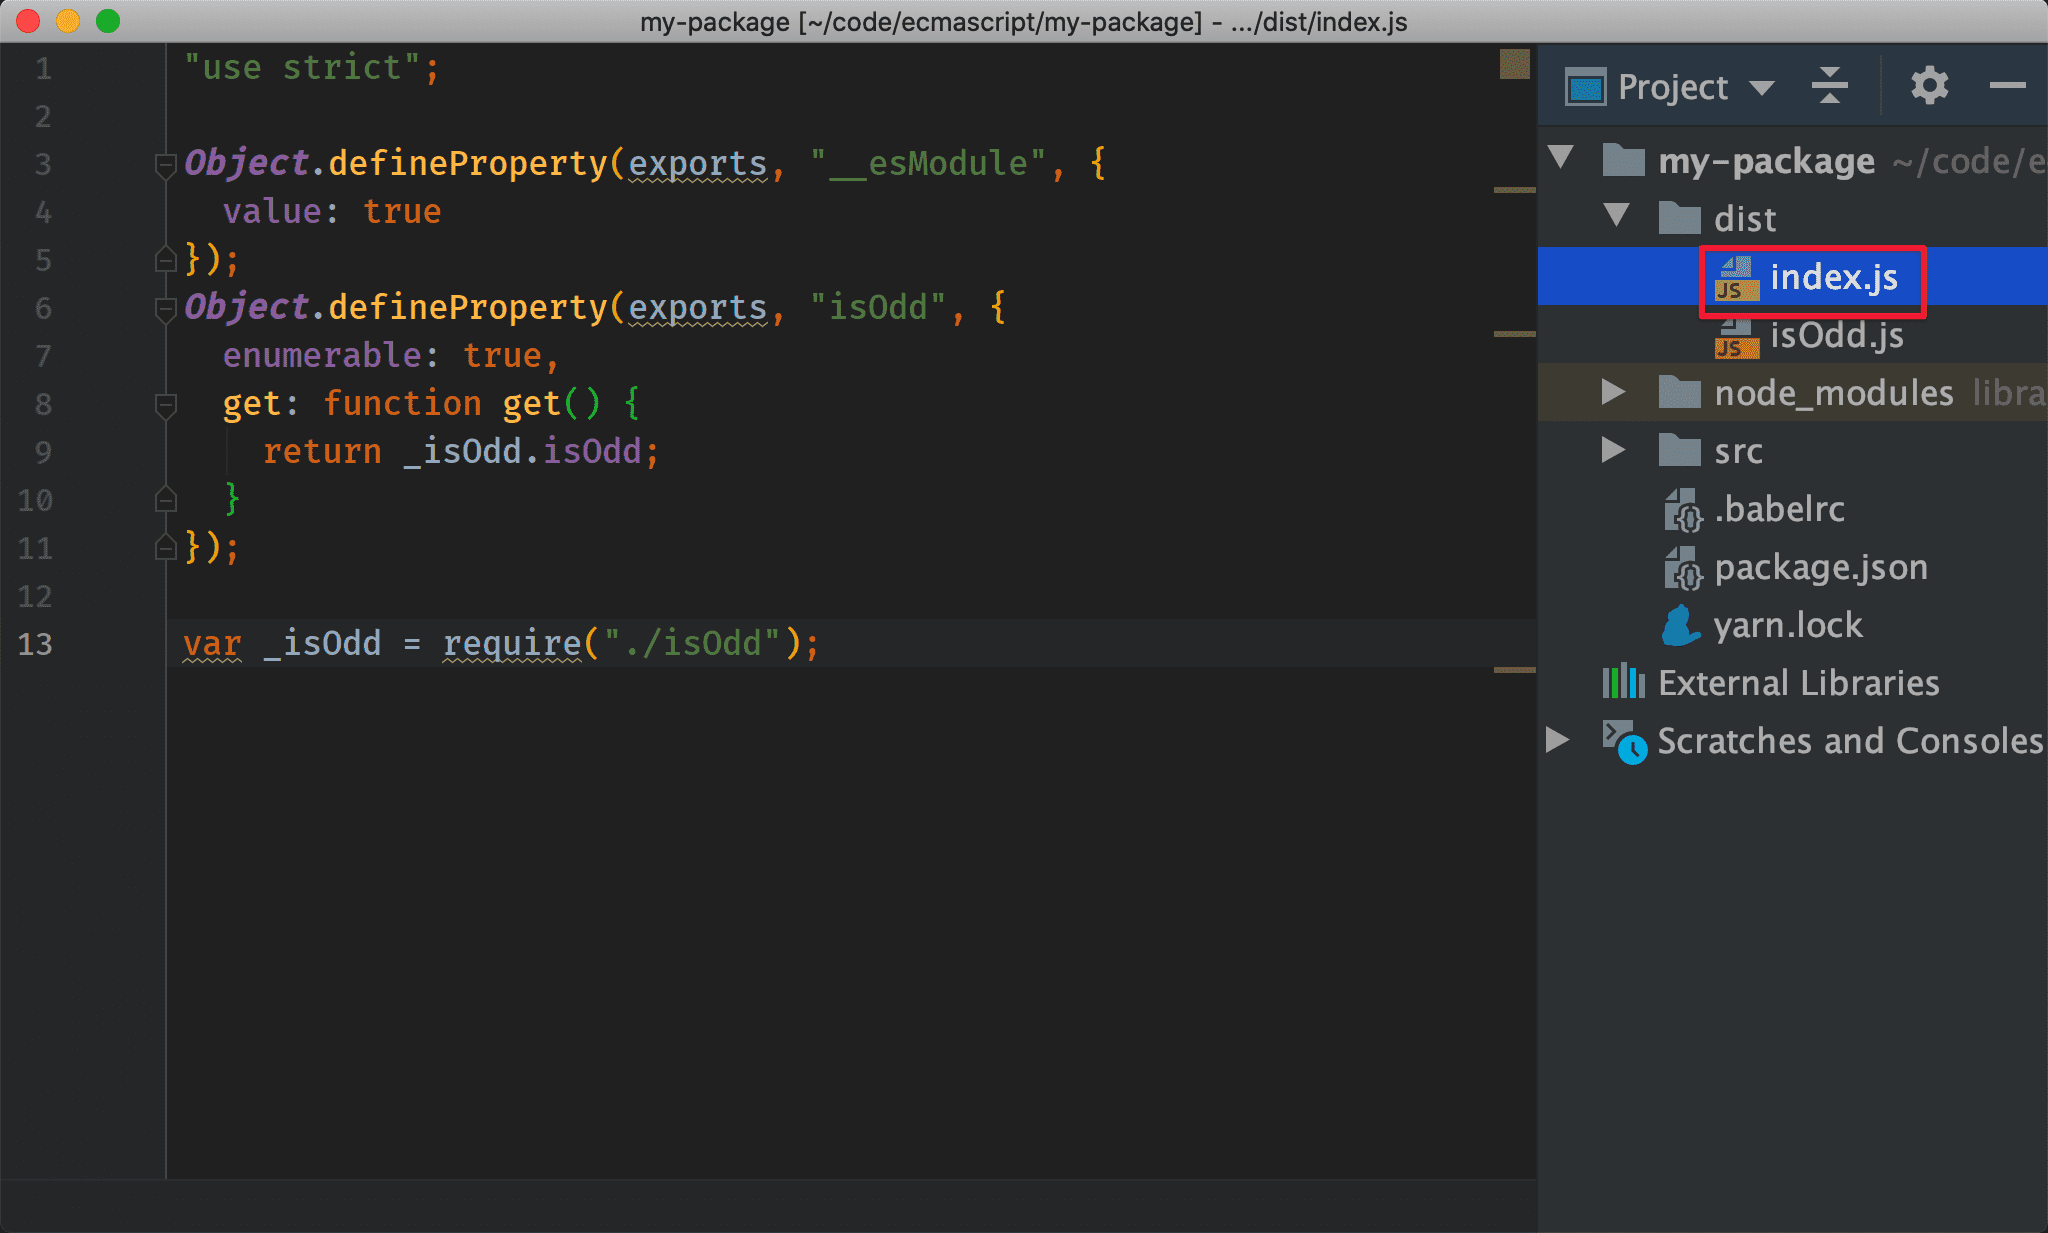Click the yarn.lock yarn icon
Screen dimensions: 2048x1233
(x=1681, y=625)
